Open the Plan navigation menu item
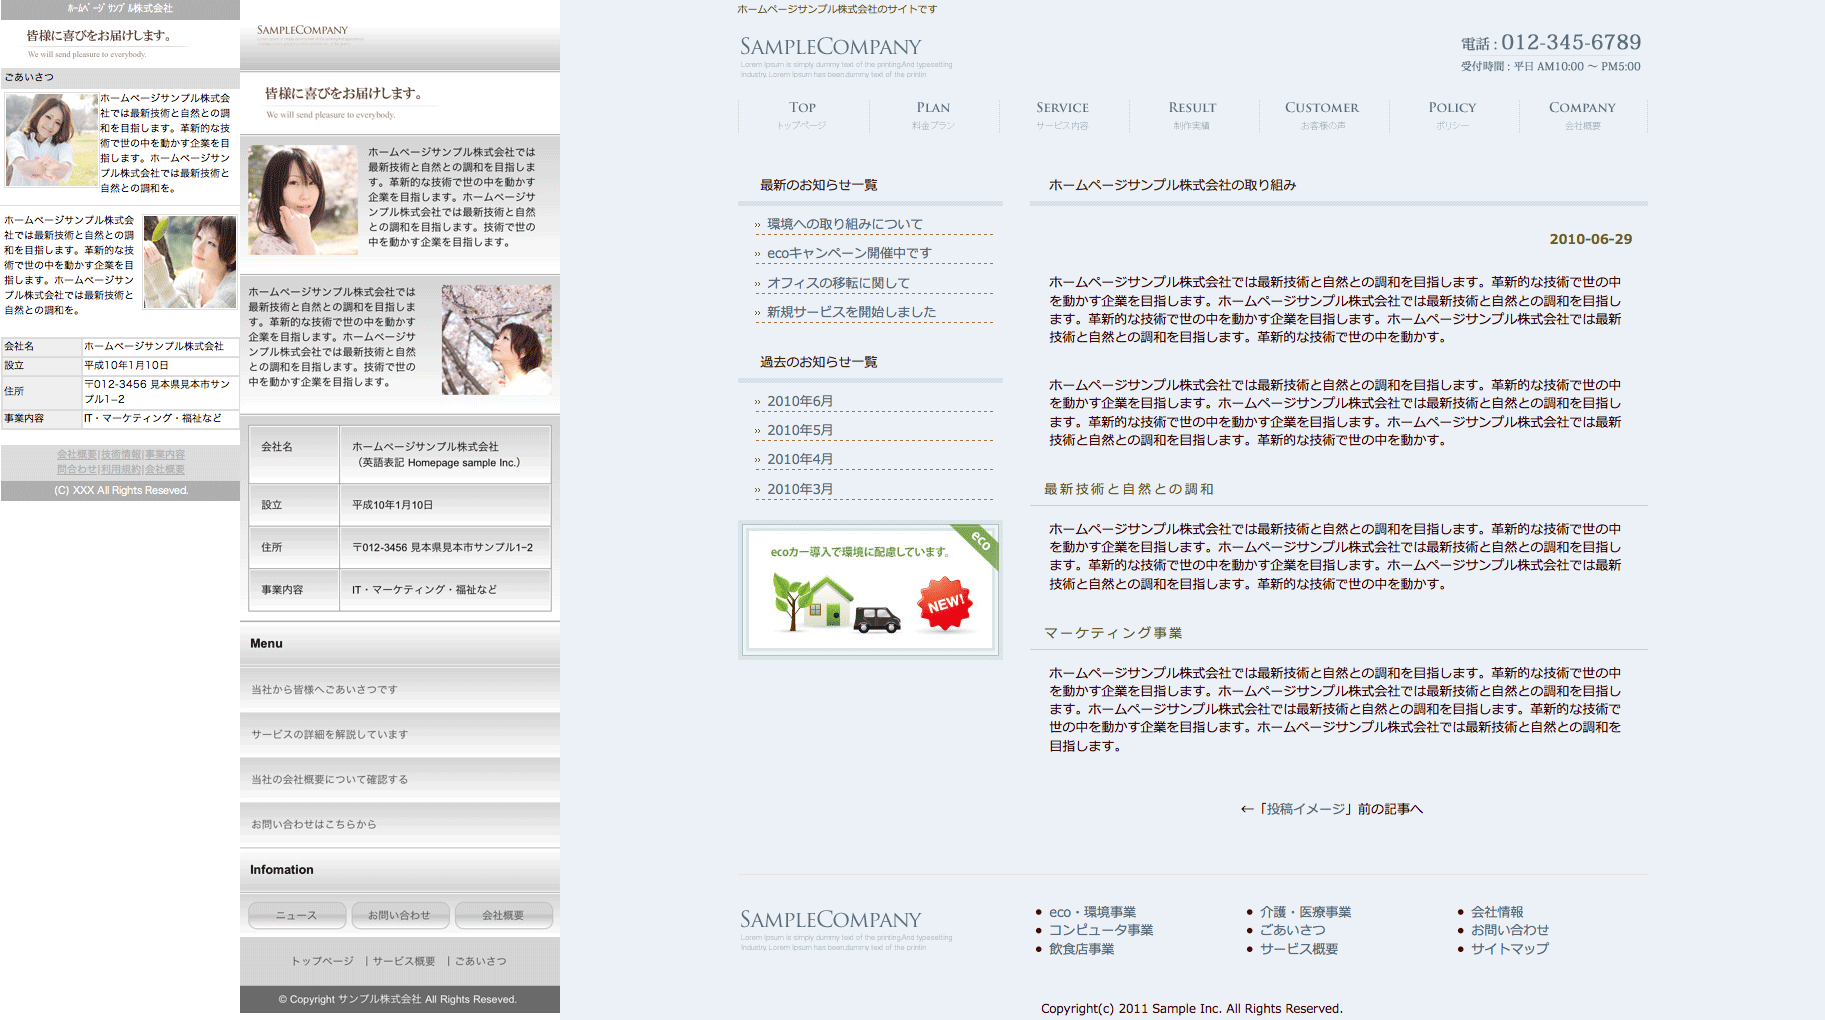Screen dimensions: 1825x1020 (933, 114)
